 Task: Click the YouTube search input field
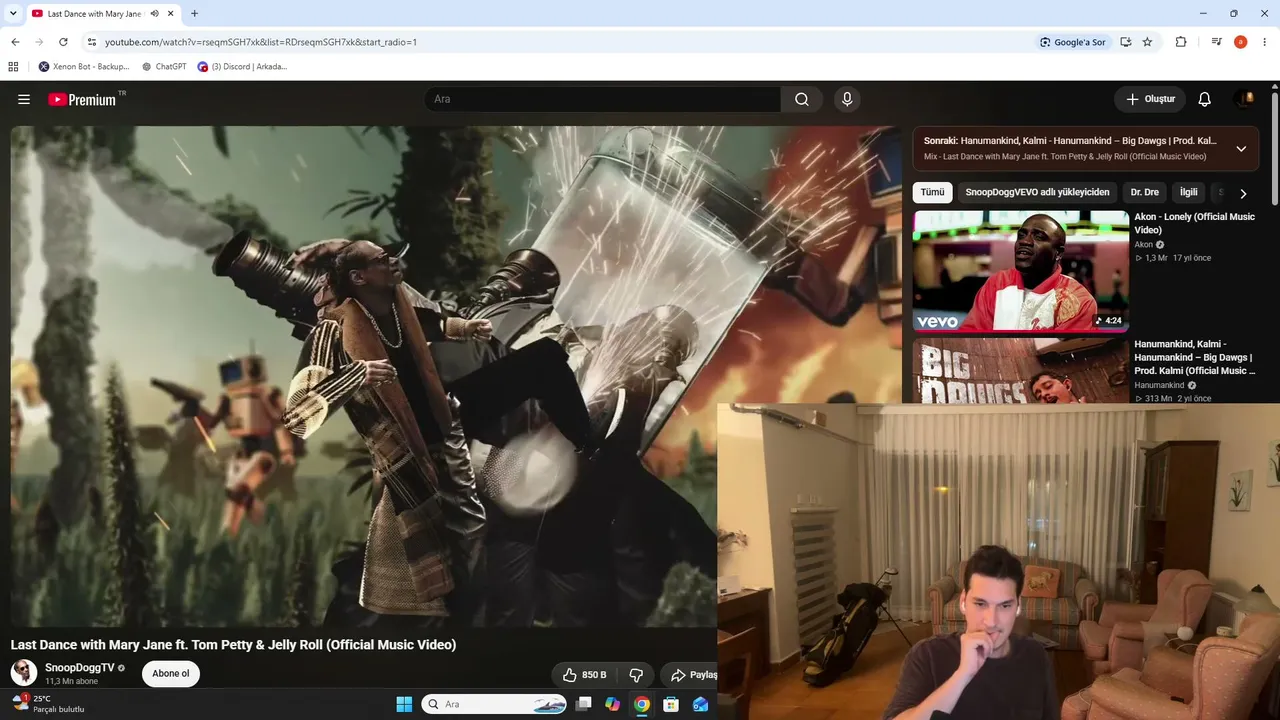[x=602, y=99]
